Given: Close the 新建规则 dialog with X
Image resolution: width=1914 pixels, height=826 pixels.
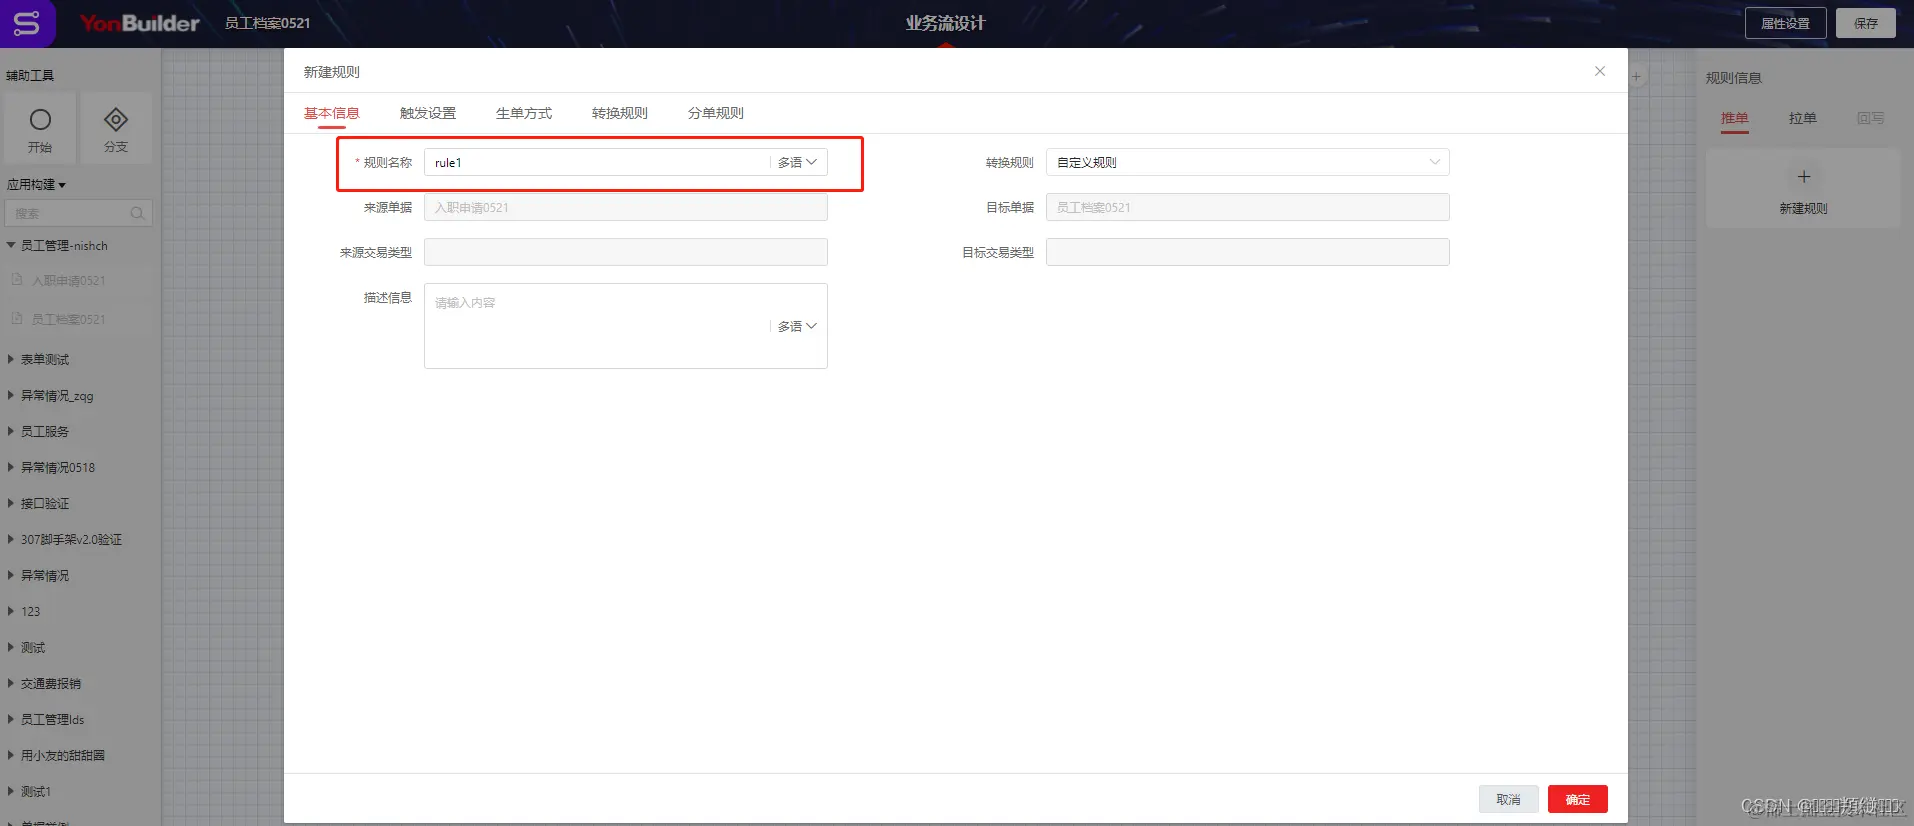Looking at the screenshot, I should [x=1600, y=71].
